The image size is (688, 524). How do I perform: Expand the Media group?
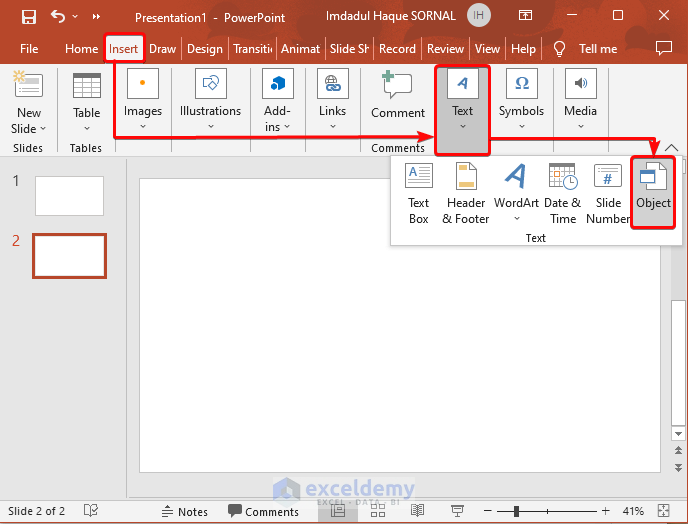coord(580,100)
